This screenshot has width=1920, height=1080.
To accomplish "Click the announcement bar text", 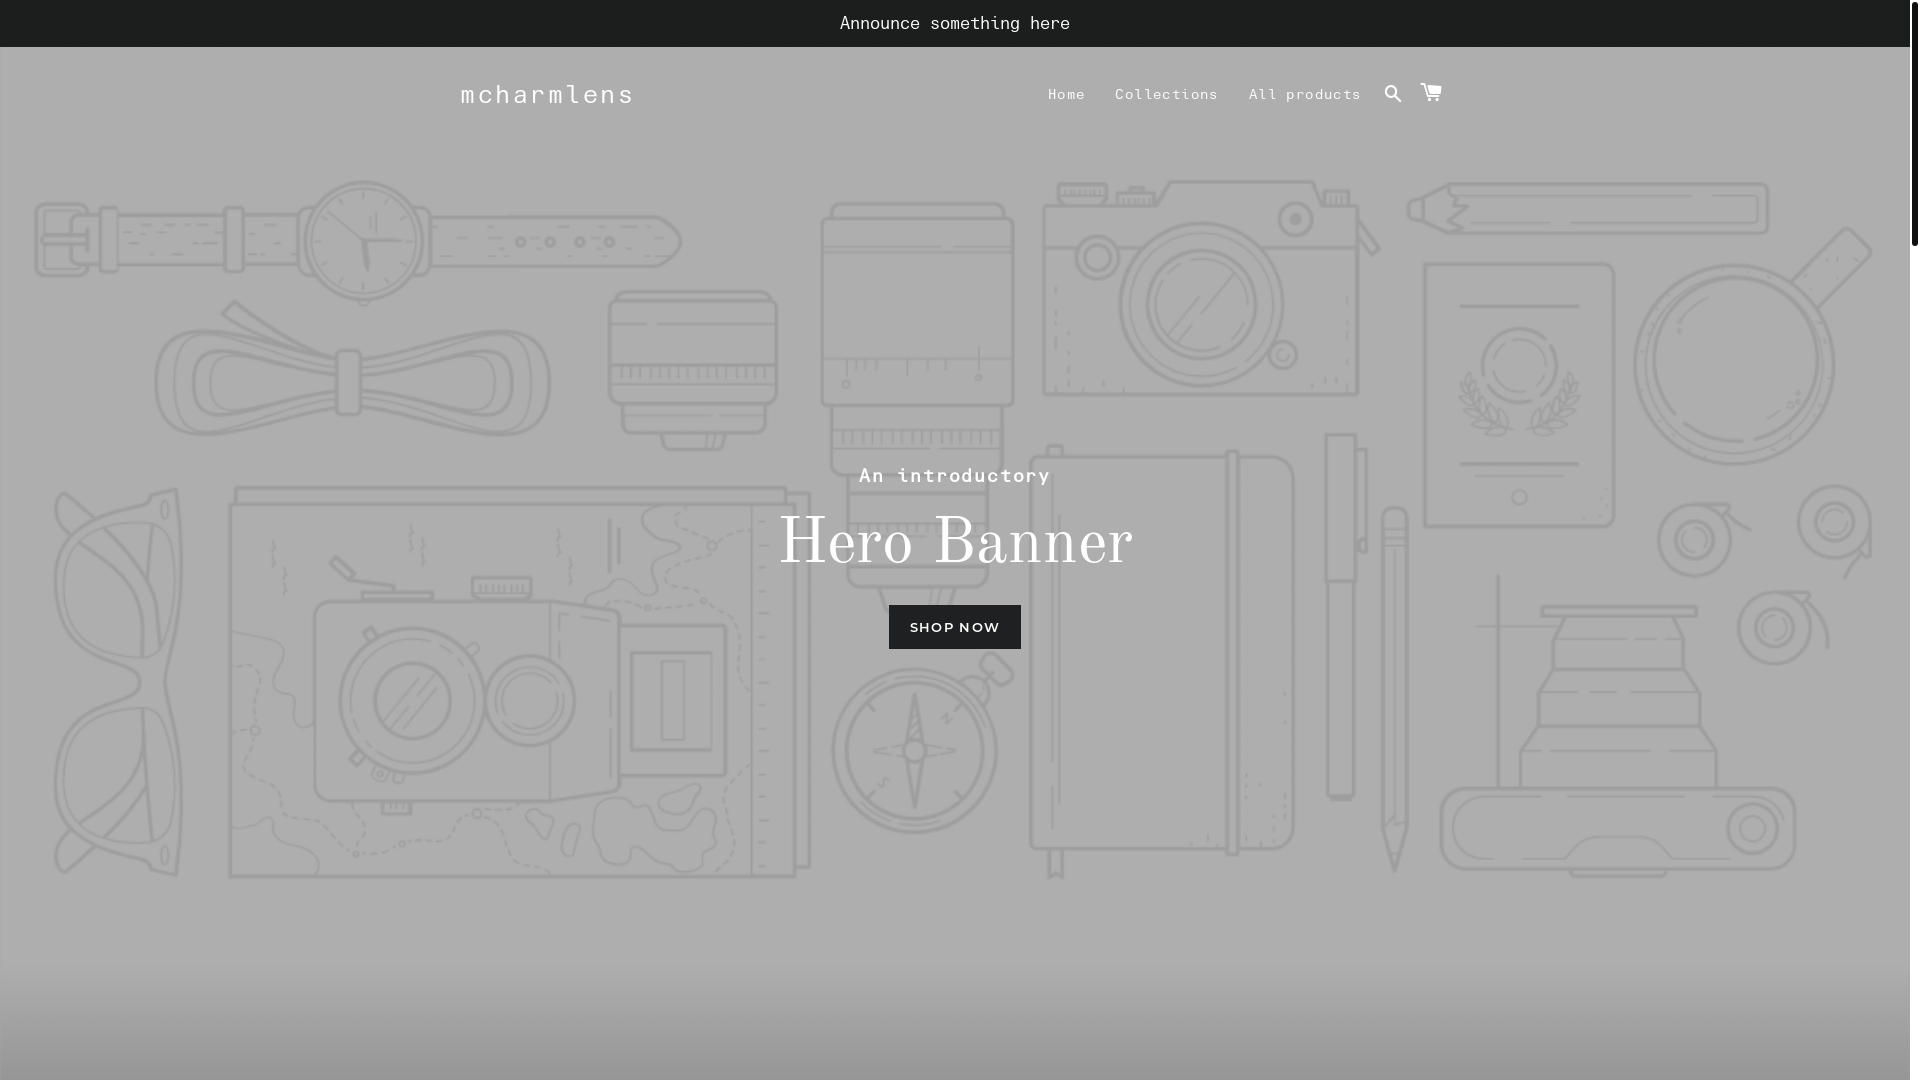I will 955,23.
